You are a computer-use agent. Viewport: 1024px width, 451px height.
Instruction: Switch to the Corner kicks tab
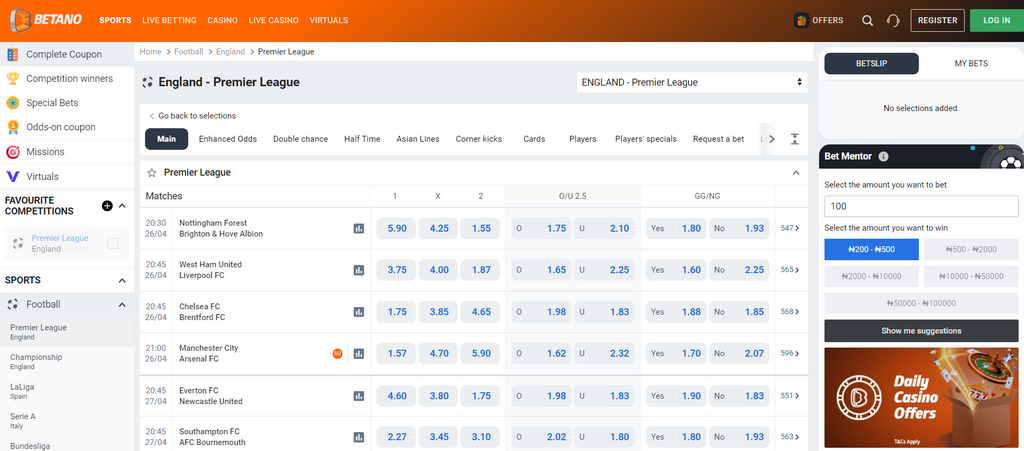(479, 139)
